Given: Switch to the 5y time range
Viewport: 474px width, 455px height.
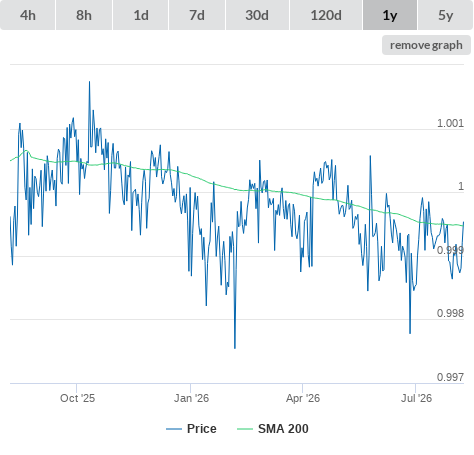Looking at the screenshot, I should point(446,15).
